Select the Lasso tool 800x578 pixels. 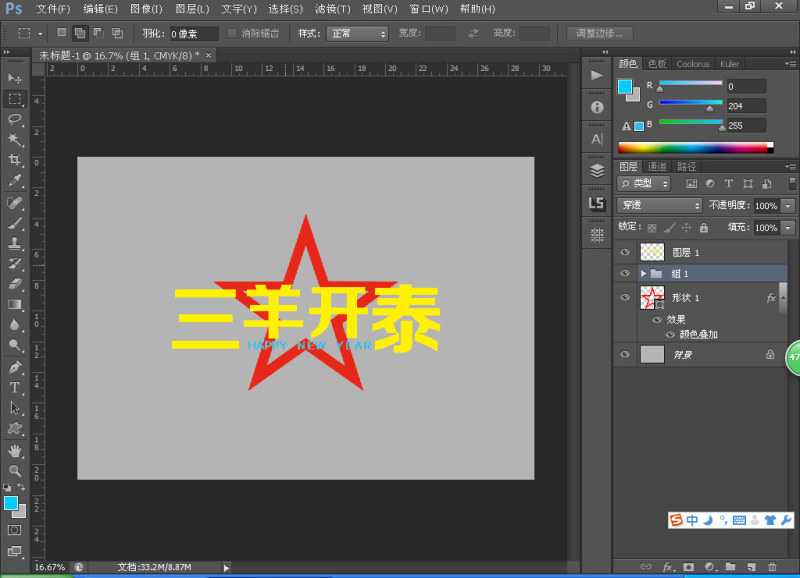15,119
